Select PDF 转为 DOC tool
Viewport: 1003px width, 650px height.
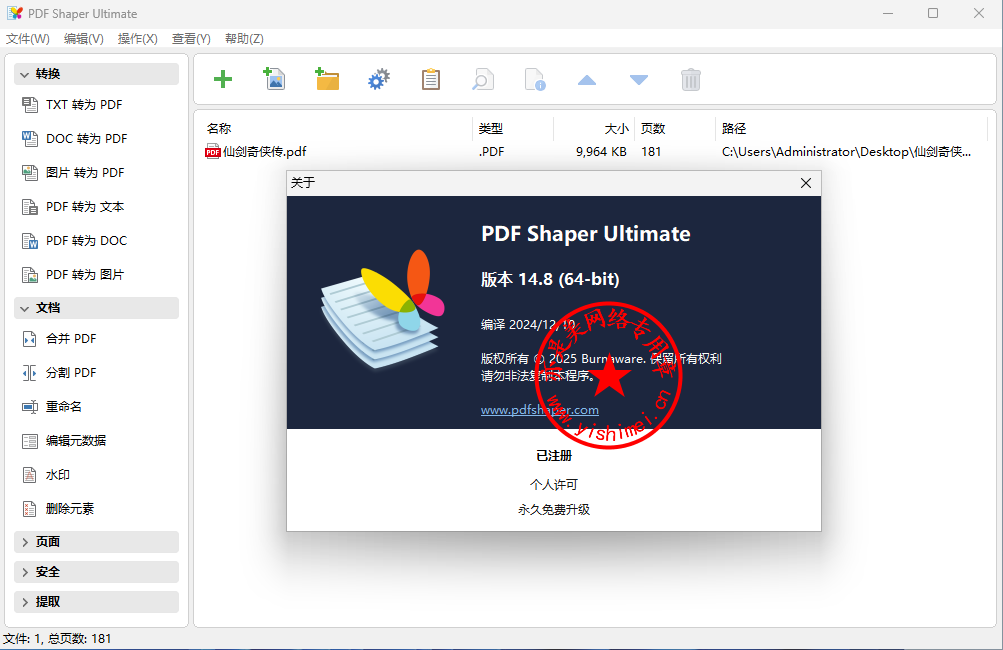(86, 241)
